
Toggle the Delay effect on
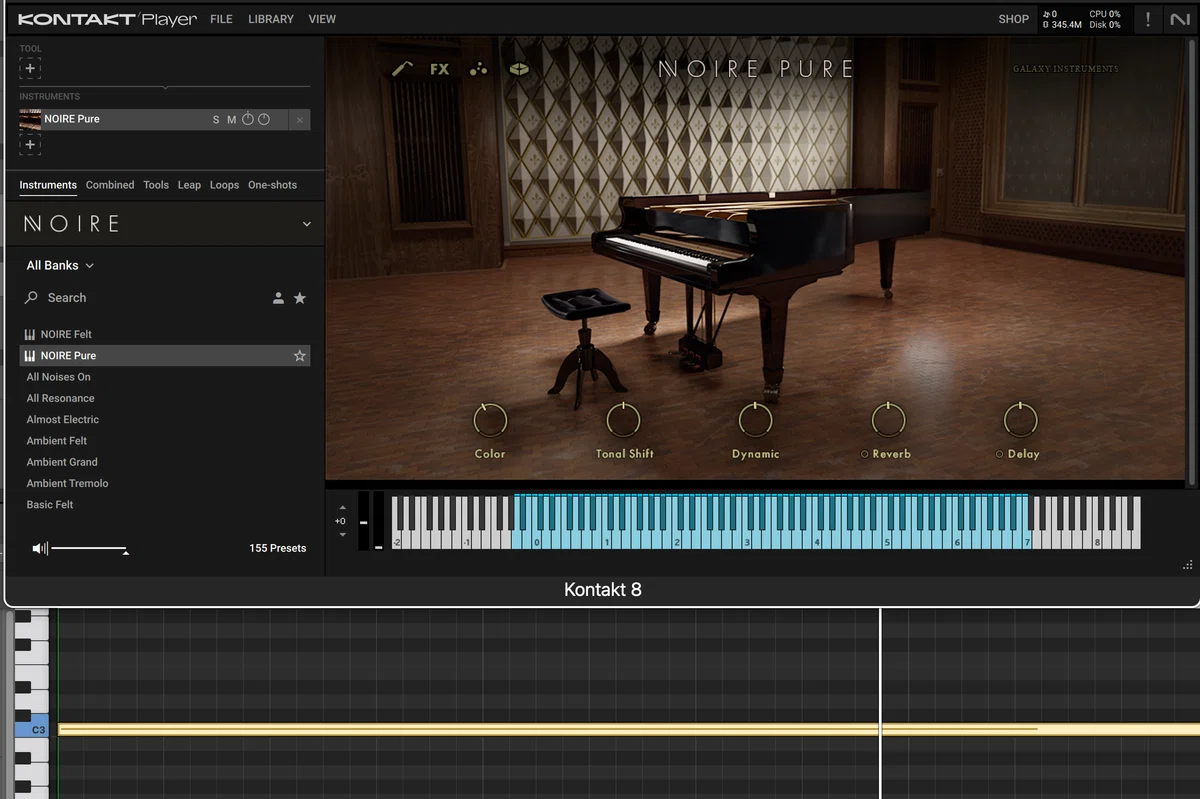pyautogui.click(x=999, y=454)
